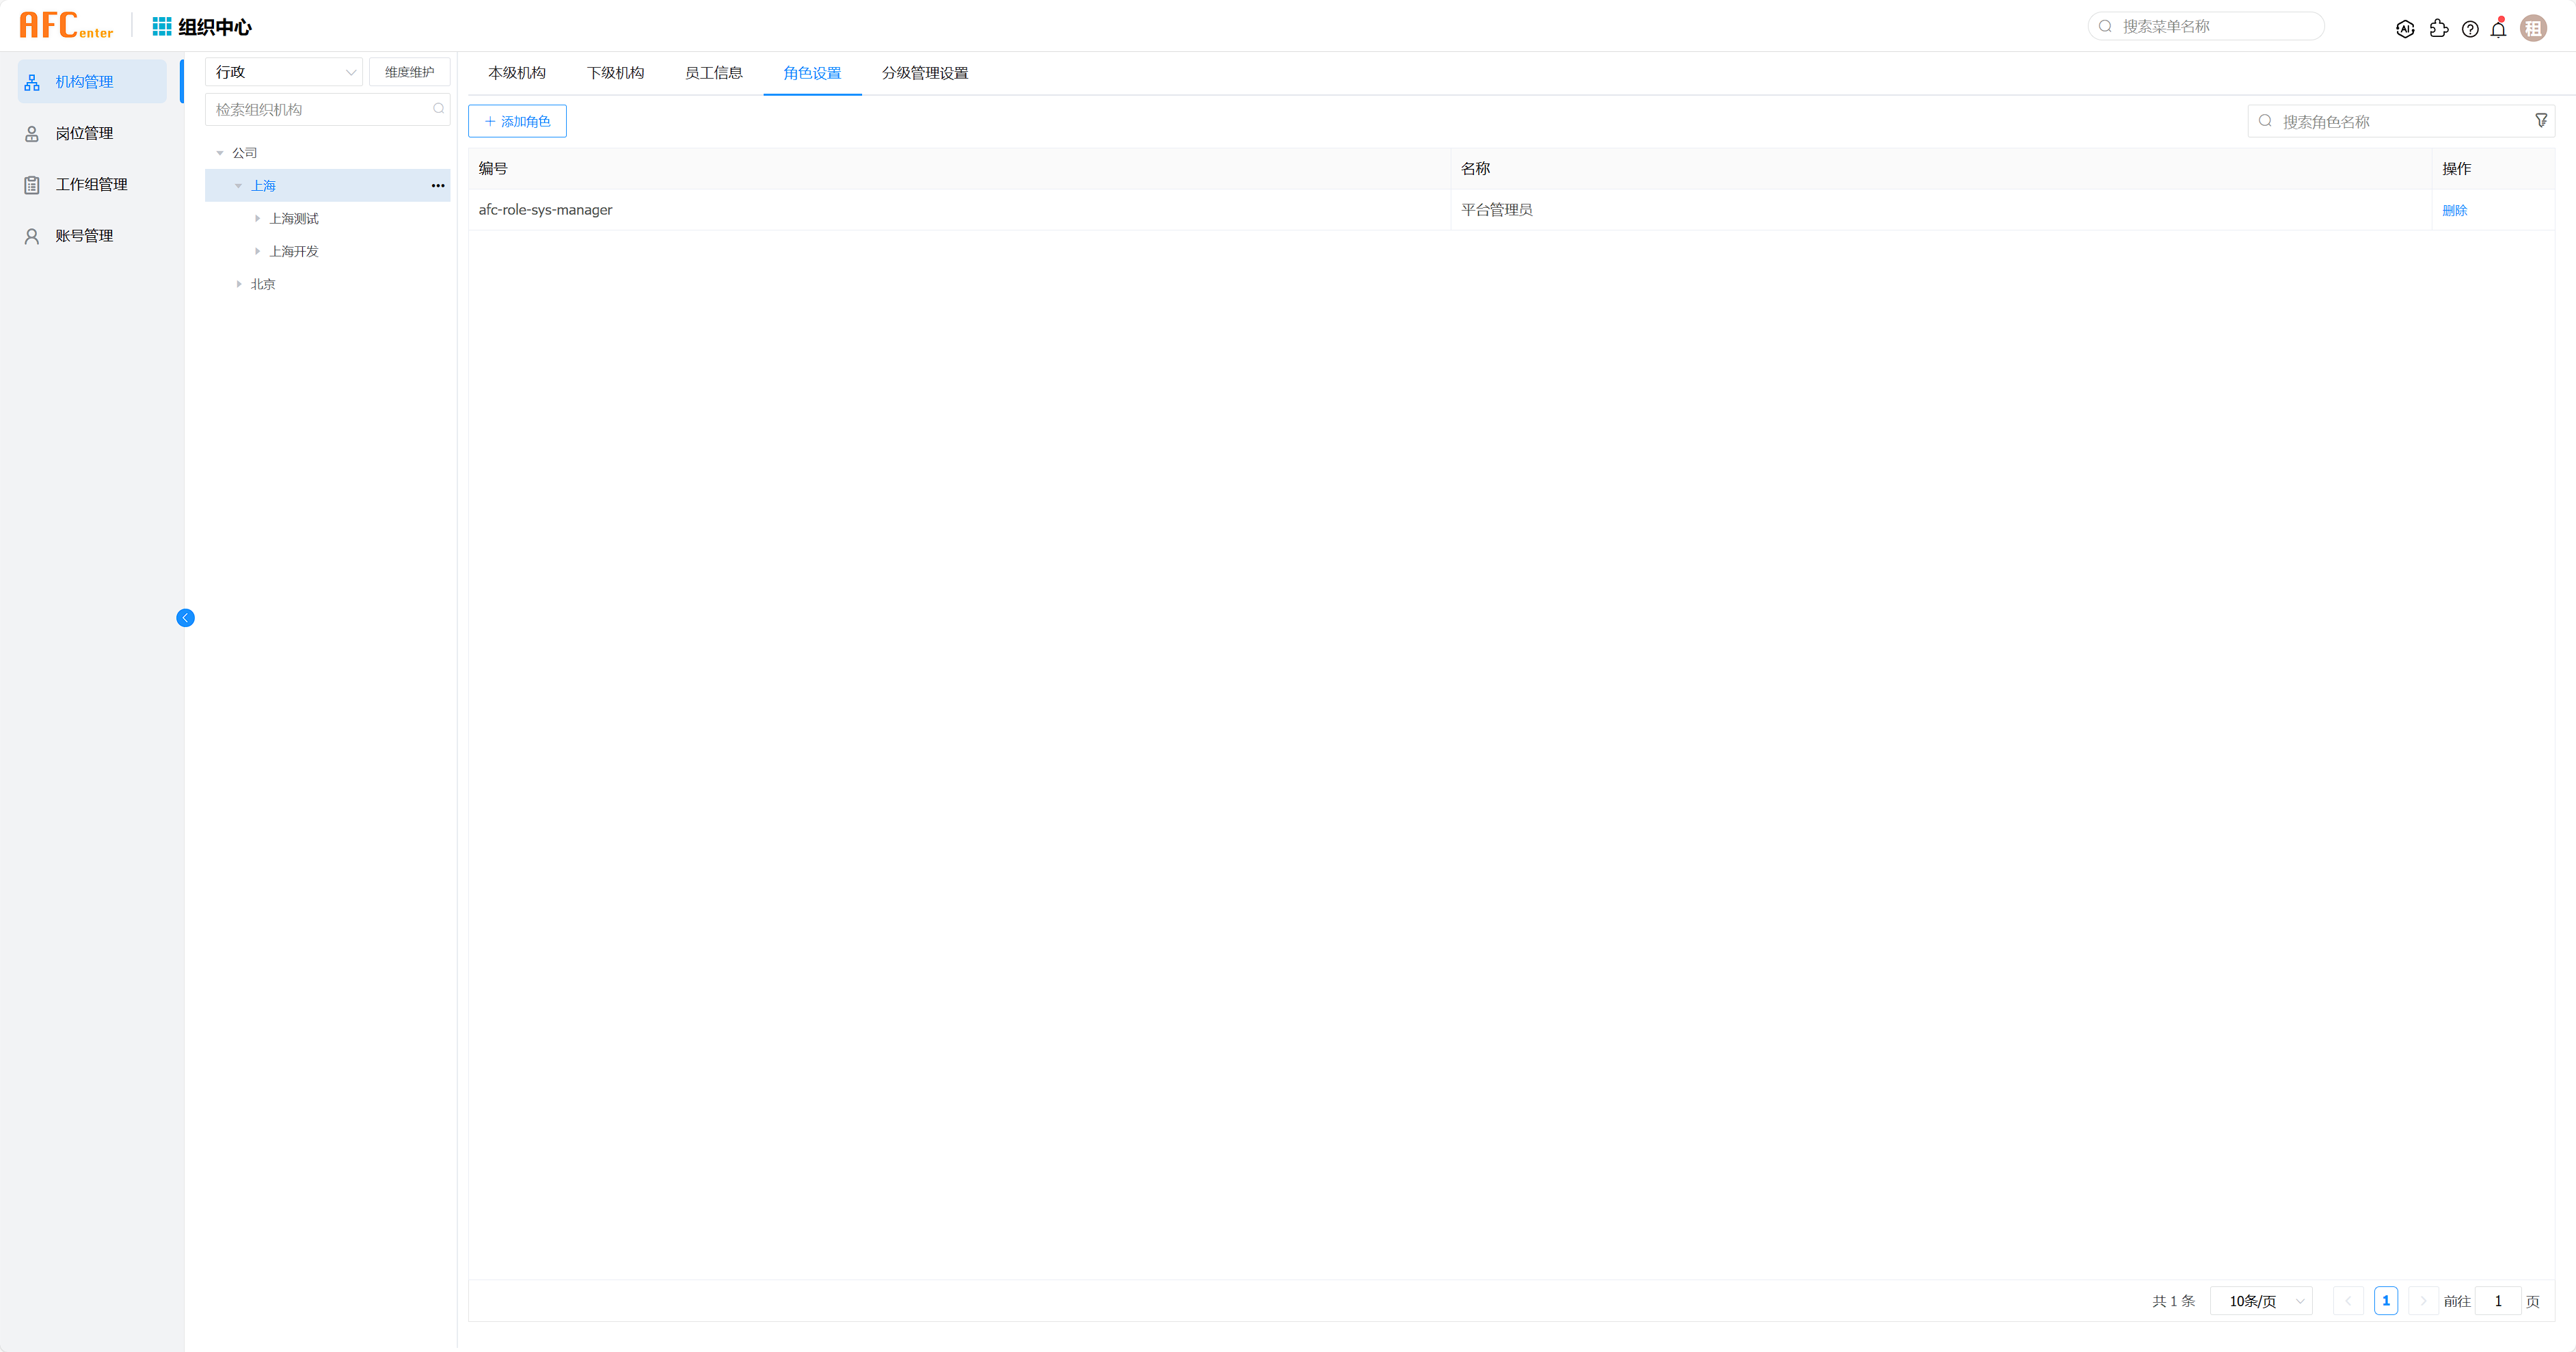Switch to the 员工信息 tab
This screenshot has height=1352, width=2576.
point(713,73)
